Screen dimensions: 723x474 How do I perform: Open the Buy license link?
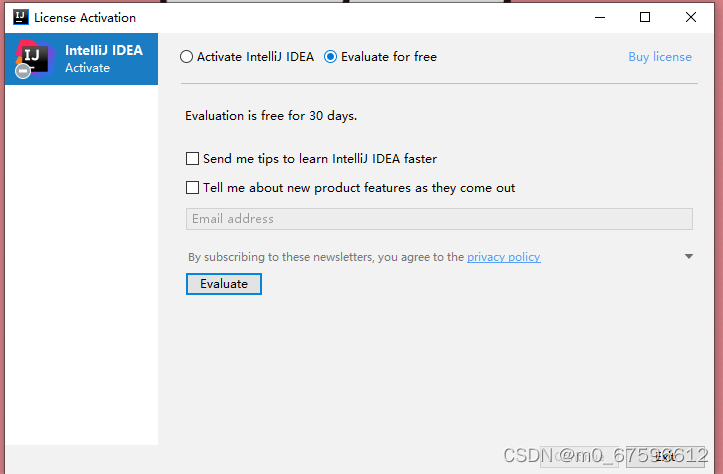(660, 57)
